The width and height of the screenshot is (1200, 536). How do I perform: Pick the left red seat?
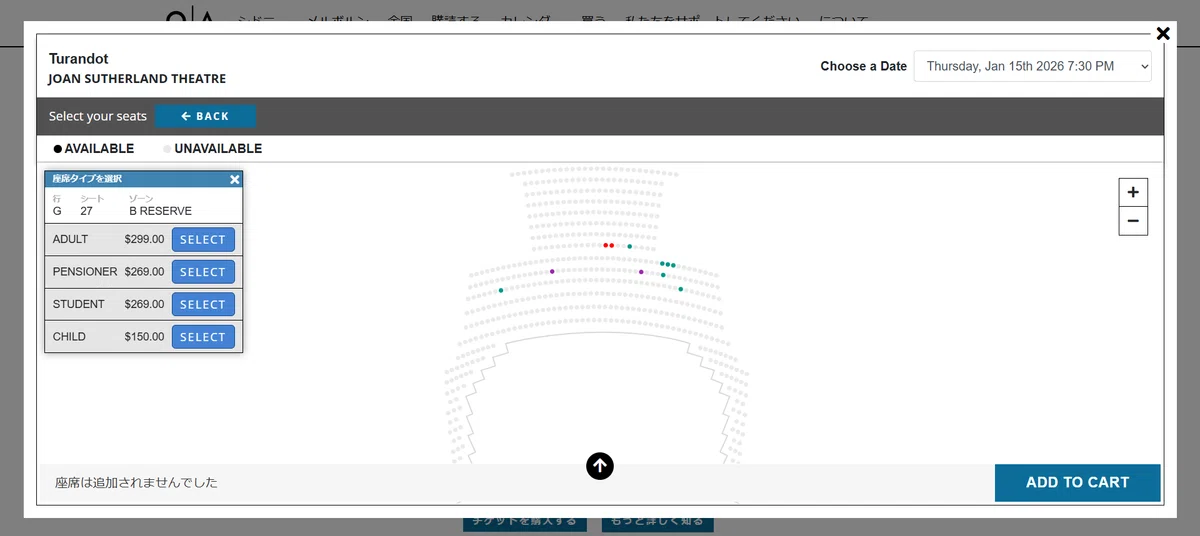(606, 245)
